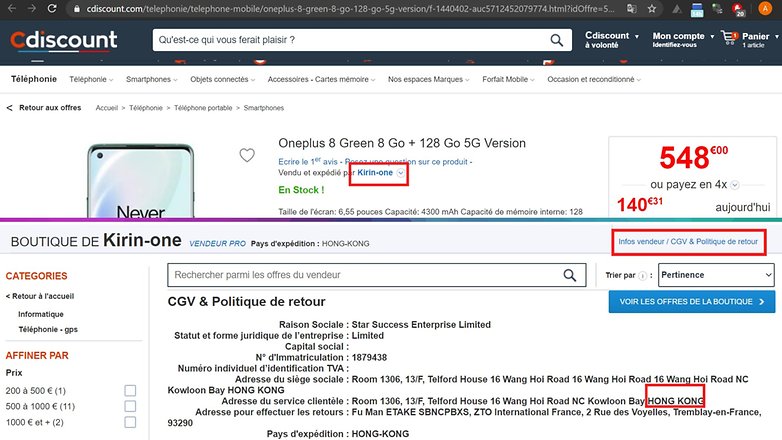Image resolution: width=782 pixels, height=440 pixels.
Task: Click the Oneplus 8 product image
Action: click(x=141, y=181)
